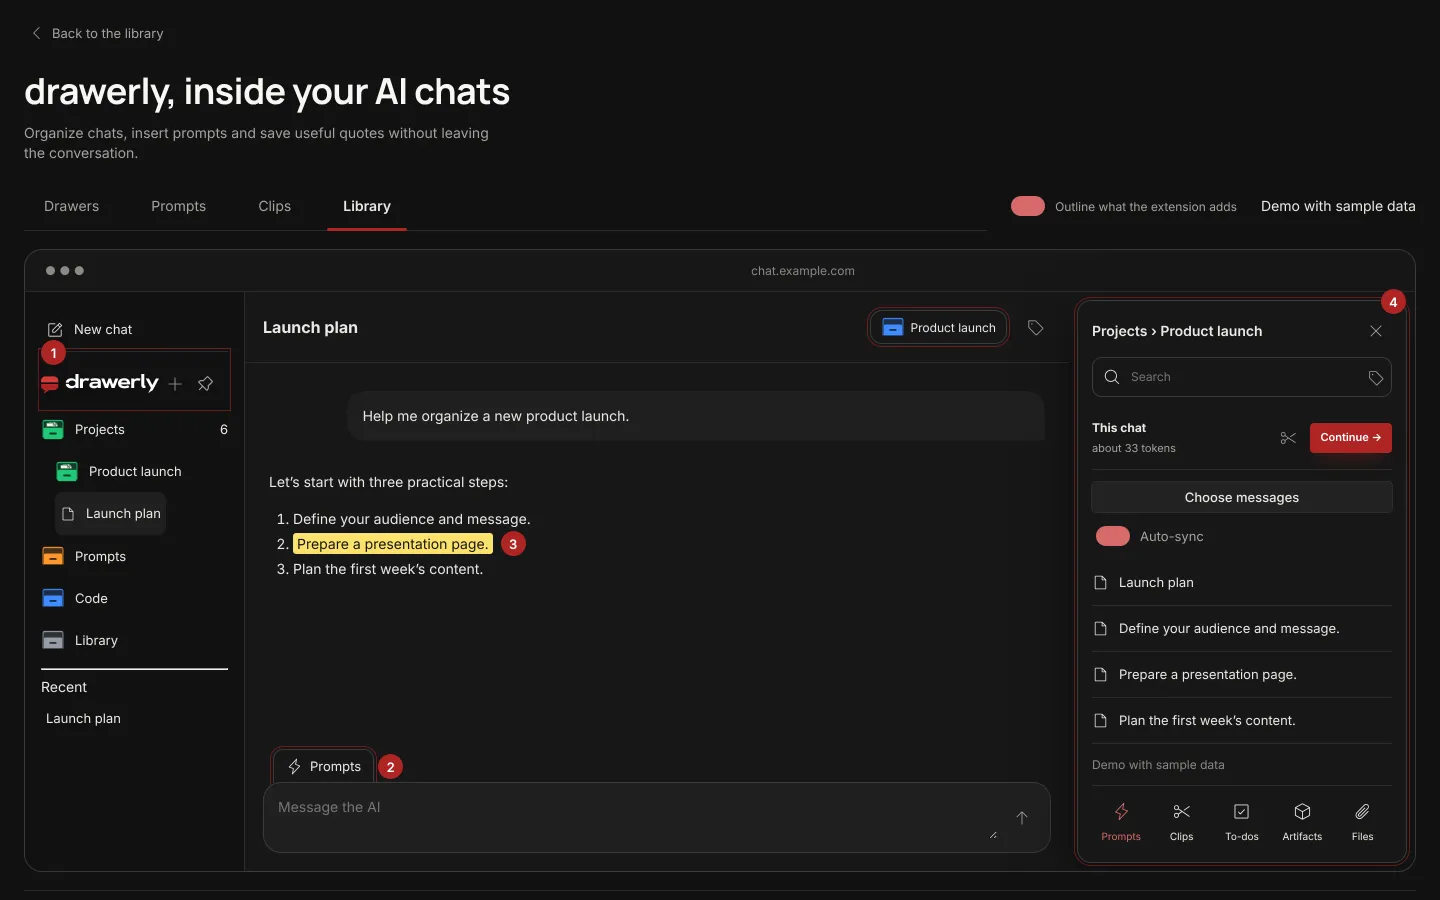Open Artifacts in the panel bottom bar
1440x900 pixels.
click(1302, 822)
